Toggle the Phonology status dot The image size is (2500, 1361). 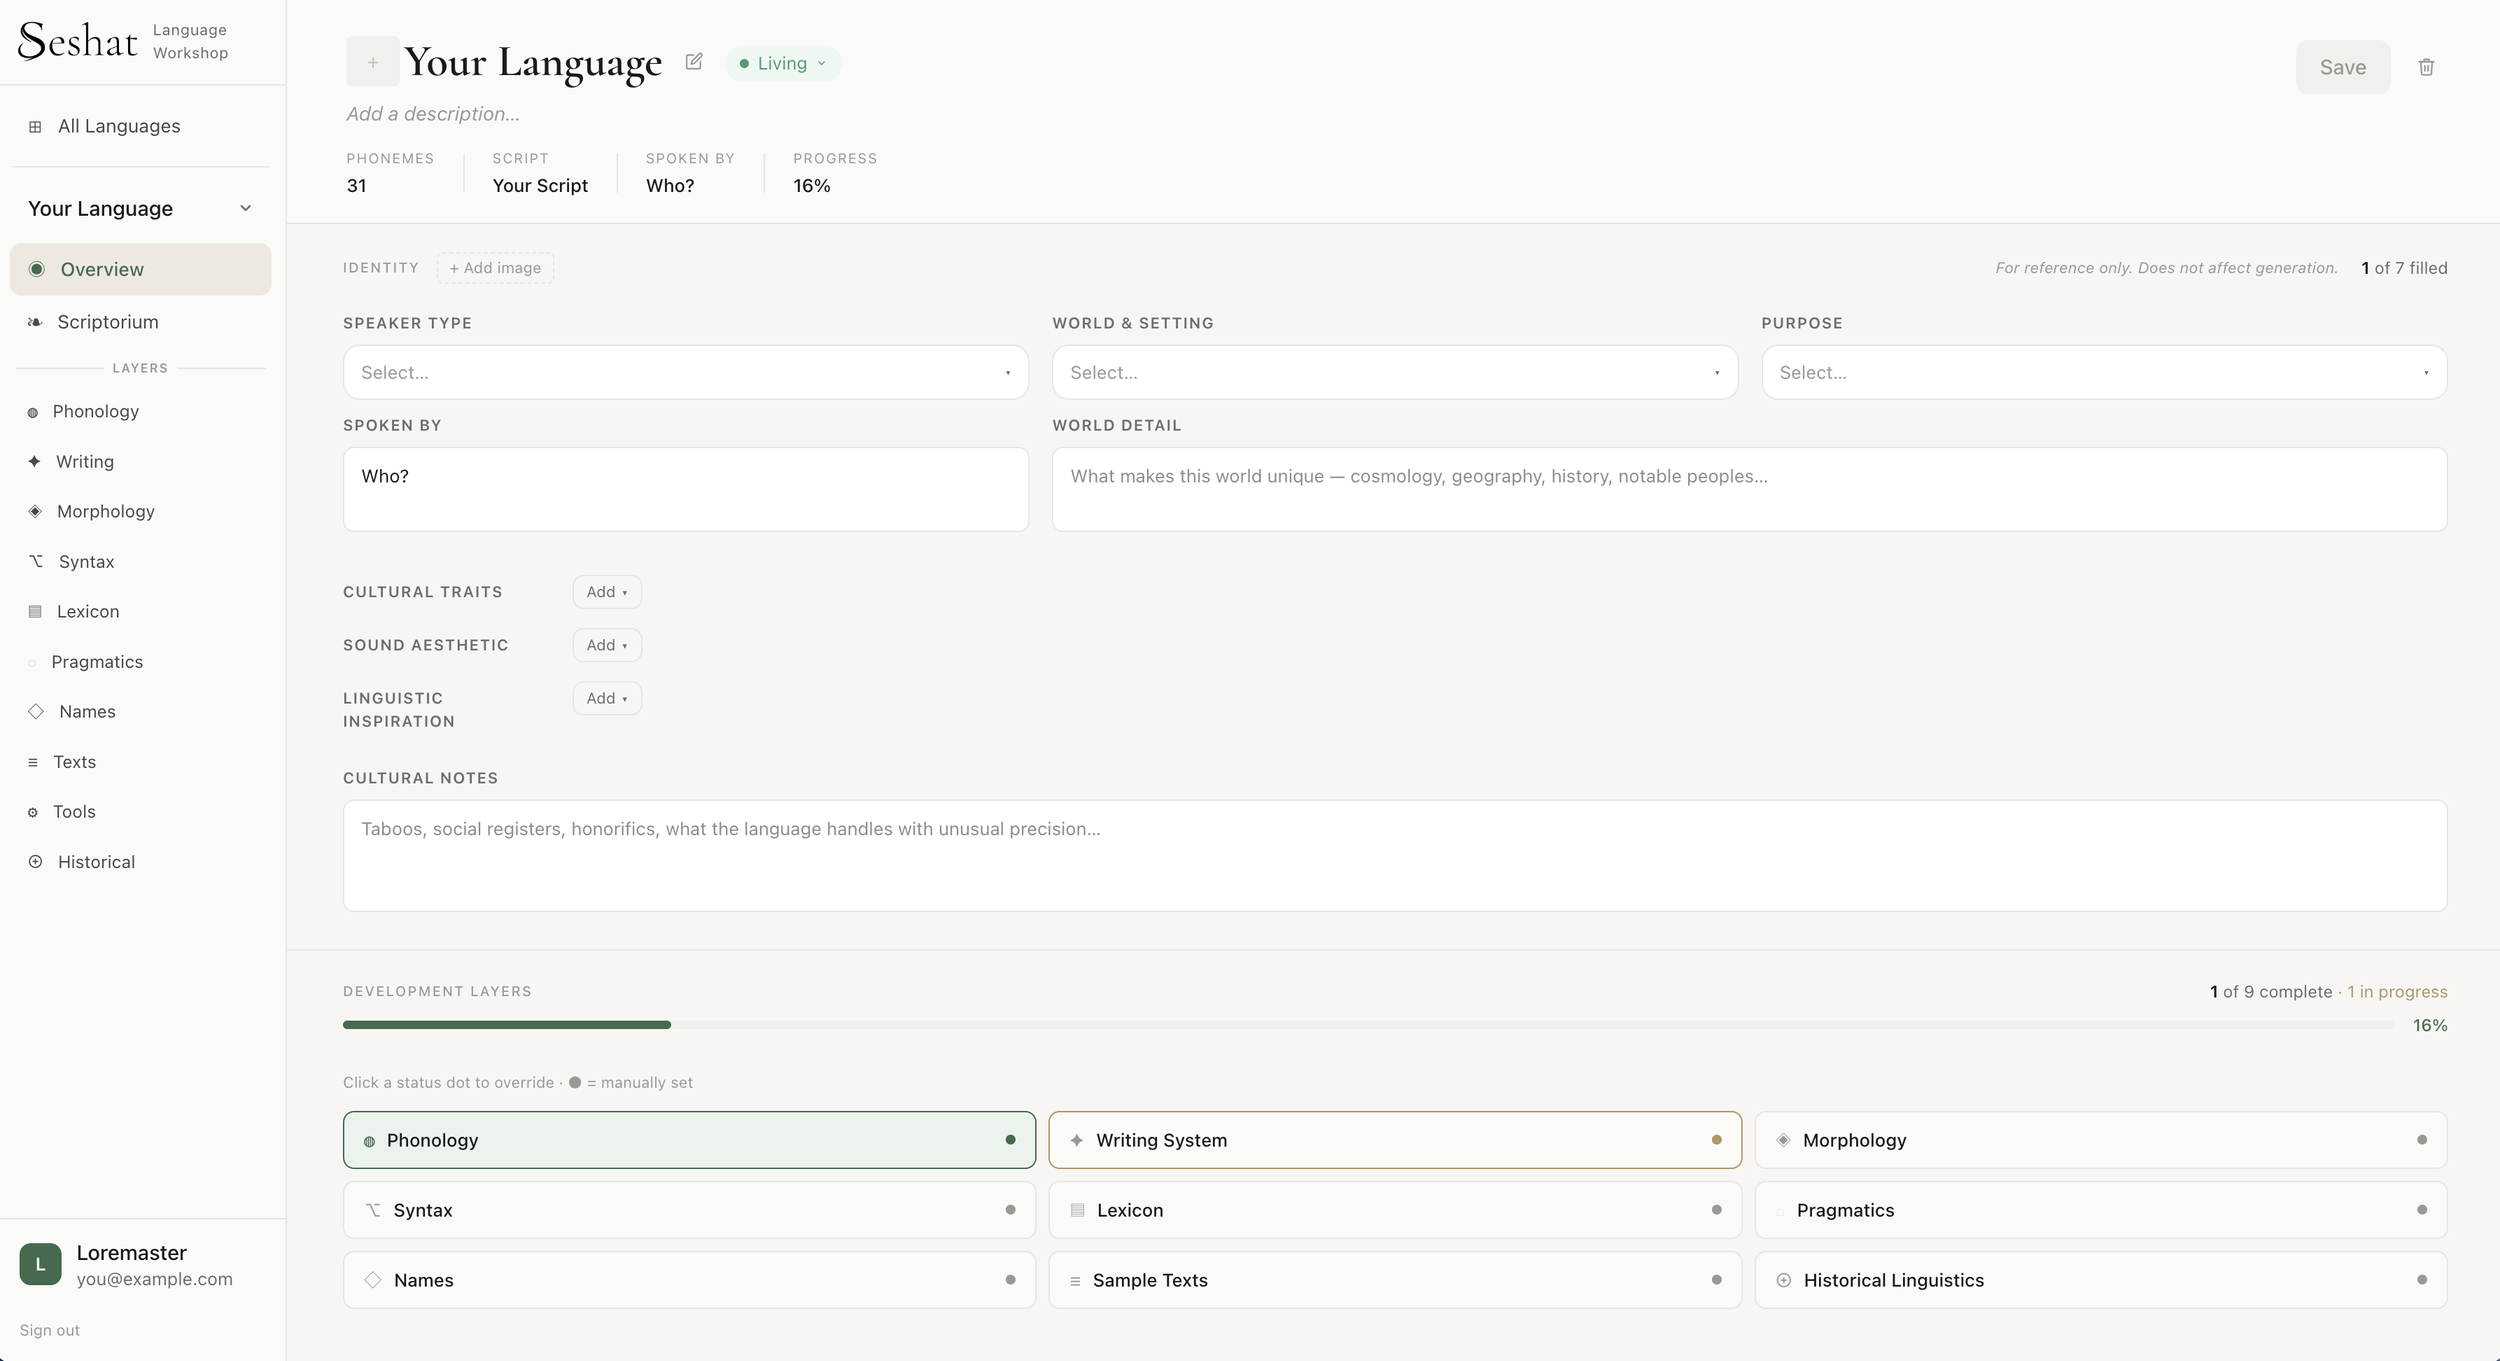click(x=1010, y=1140)
